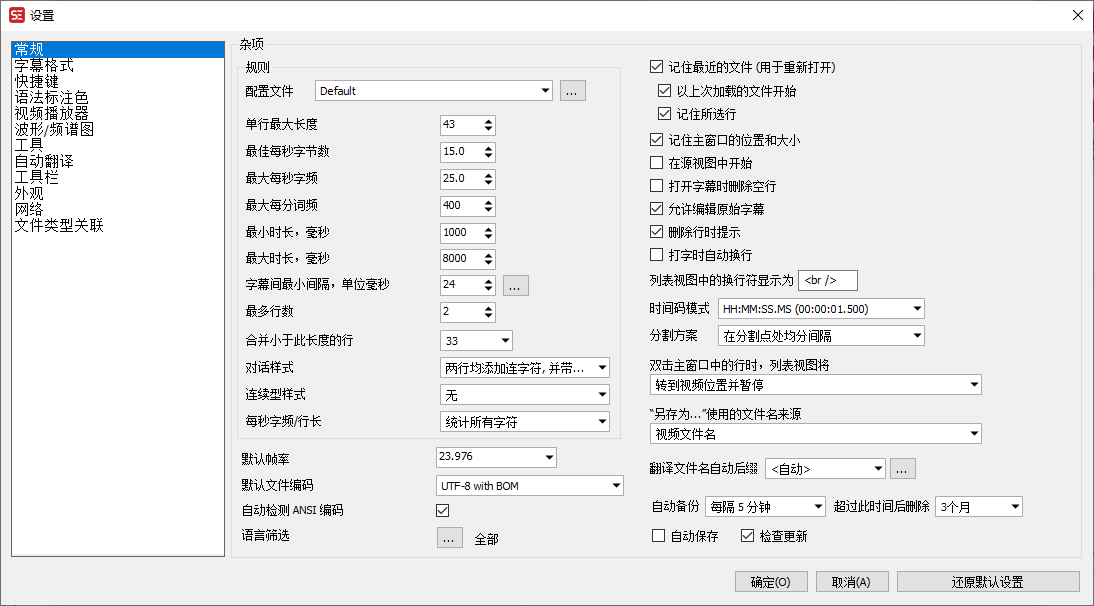
Task: Enable 自动保存 checkbox
Action: pos(658,536)
